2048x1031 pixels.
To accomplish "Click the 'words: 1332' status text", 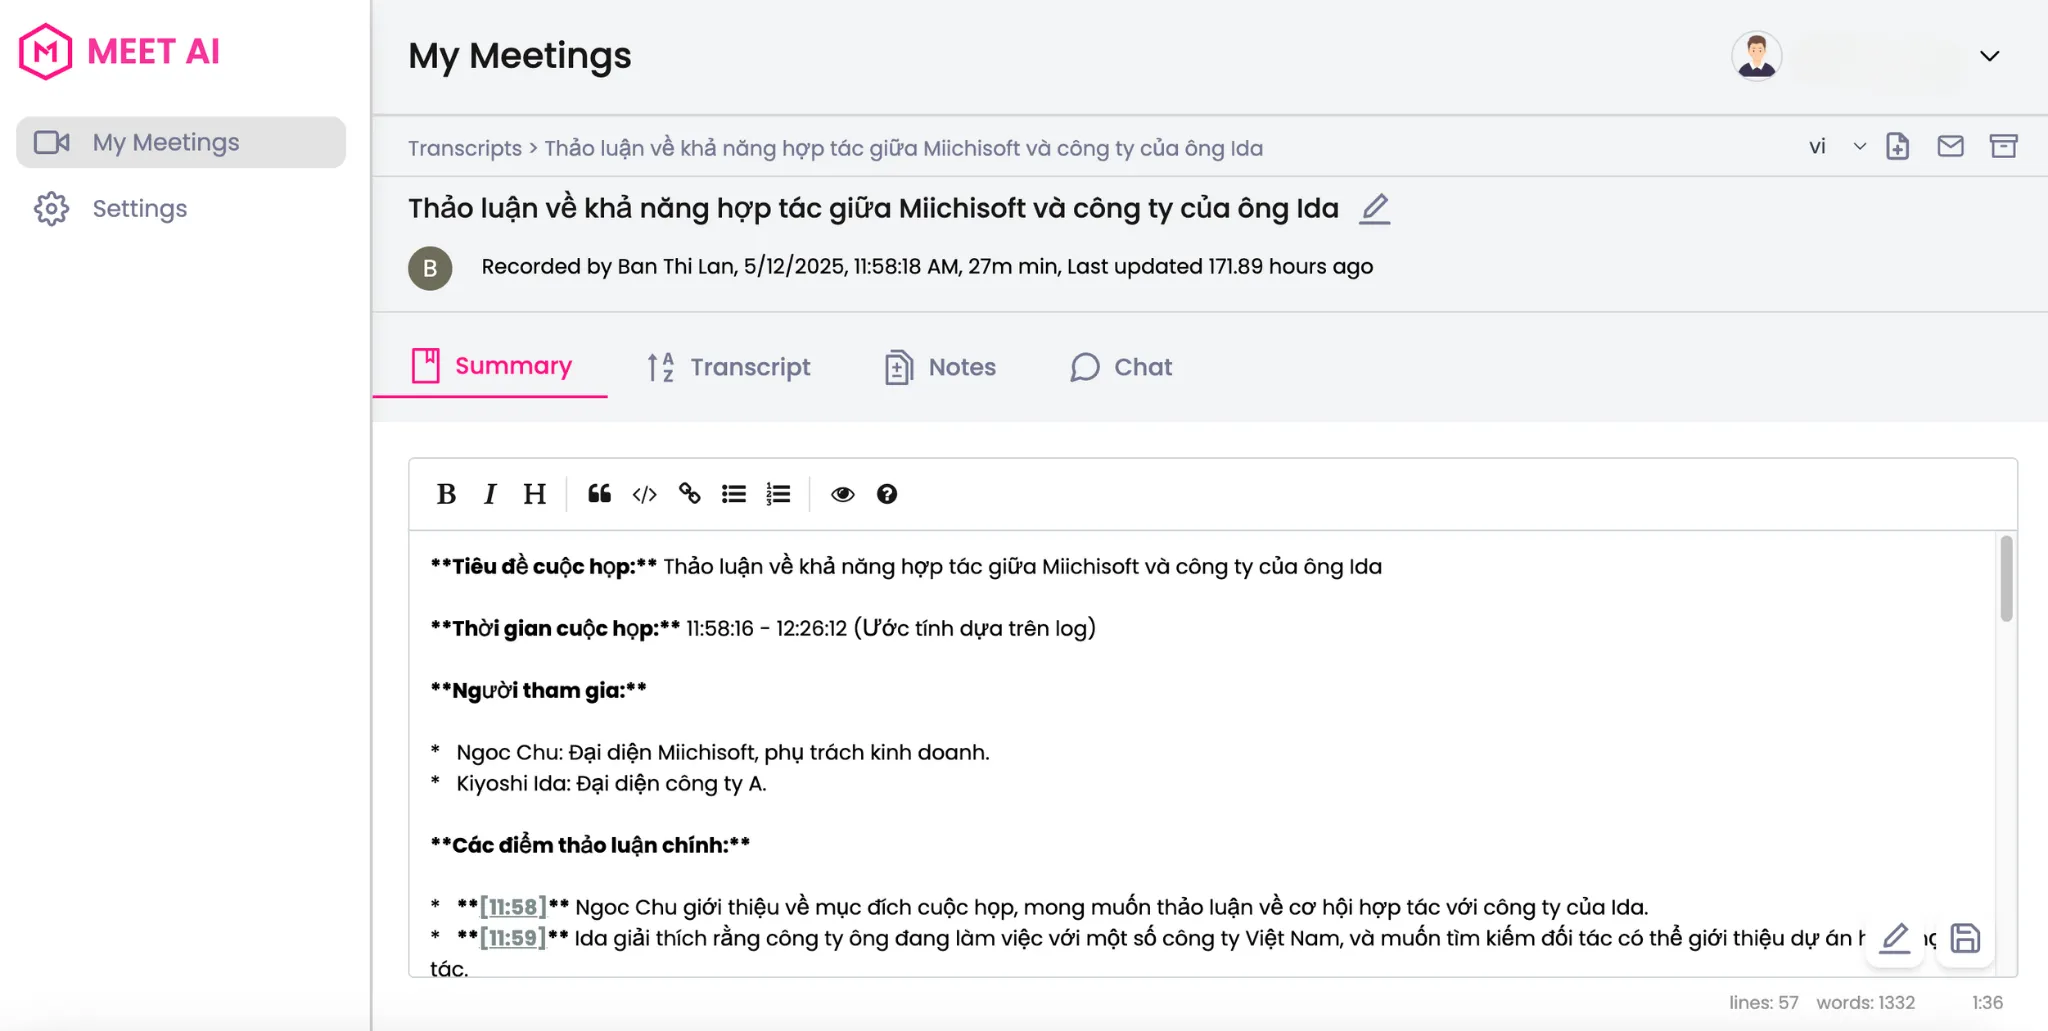I will [1865, 1002].
